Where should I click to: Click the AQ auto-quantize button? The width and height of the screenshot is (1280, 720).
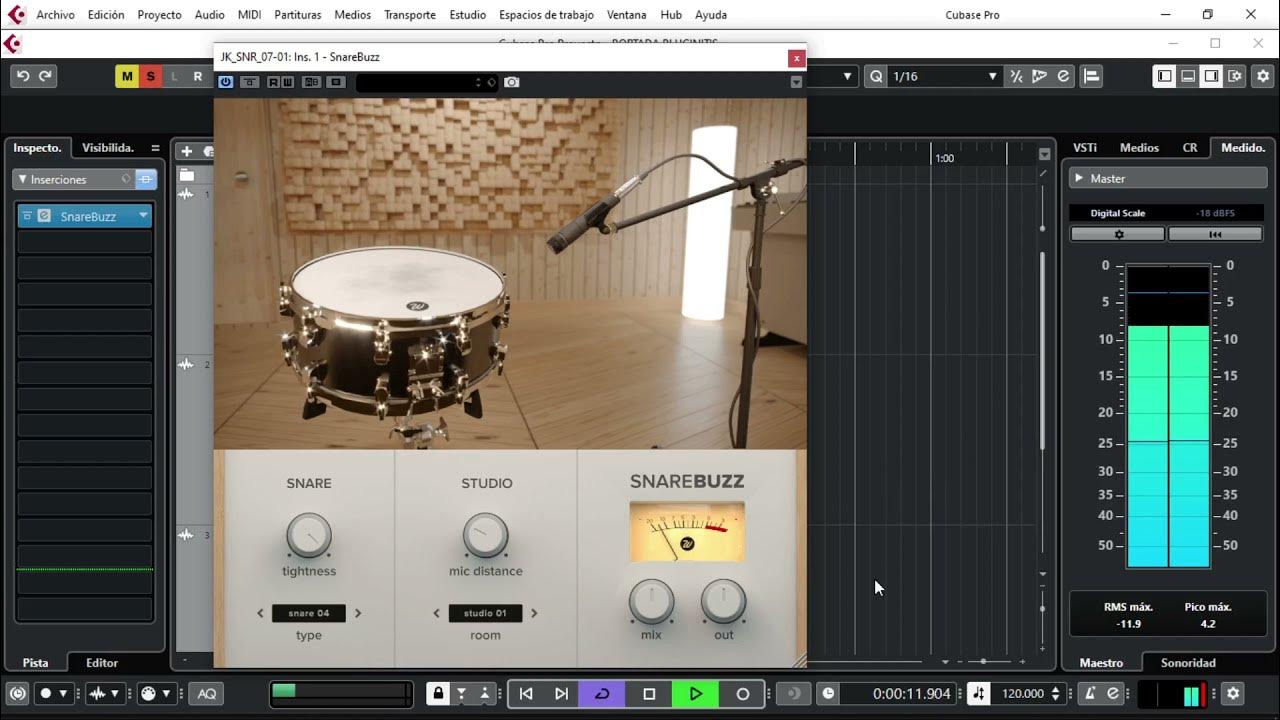(207, 693)
